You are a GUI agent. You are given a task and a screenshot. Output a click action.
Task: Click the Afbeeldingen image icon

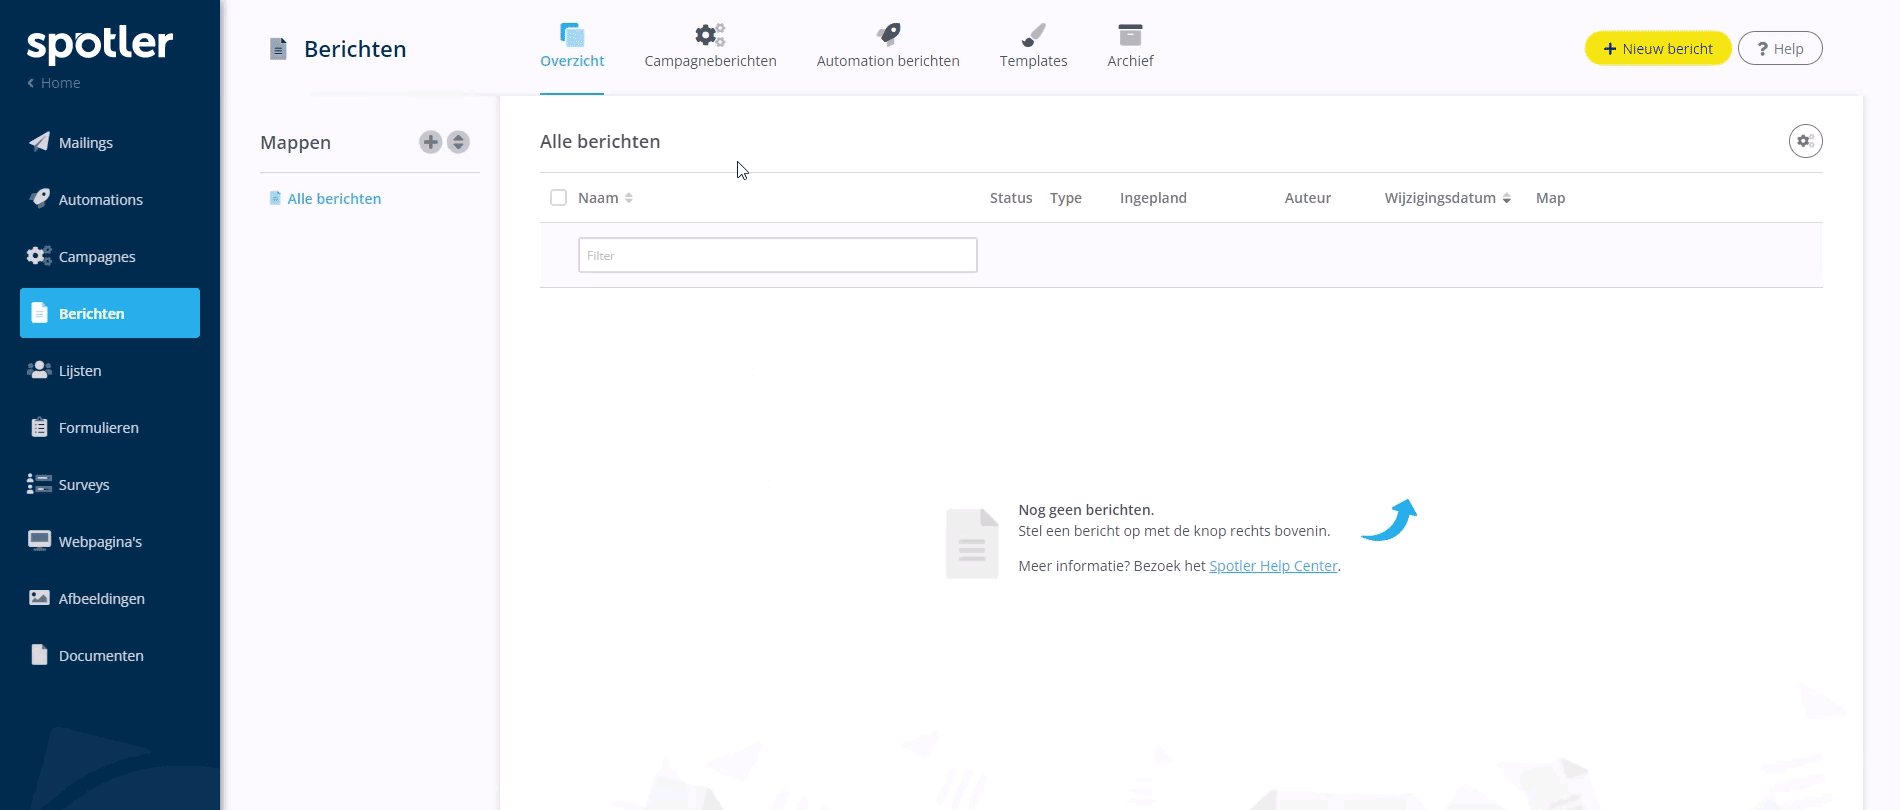pos(39,598)
